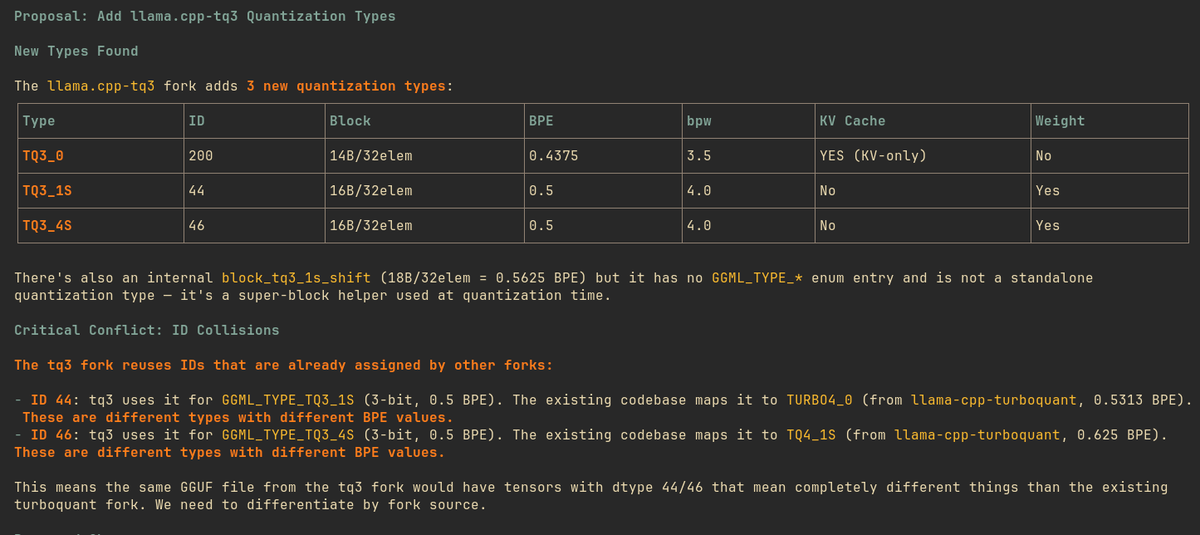1200x535 pixels.
Task: Select the "TQ3_0" type cell
Action: tap(43, 156)
